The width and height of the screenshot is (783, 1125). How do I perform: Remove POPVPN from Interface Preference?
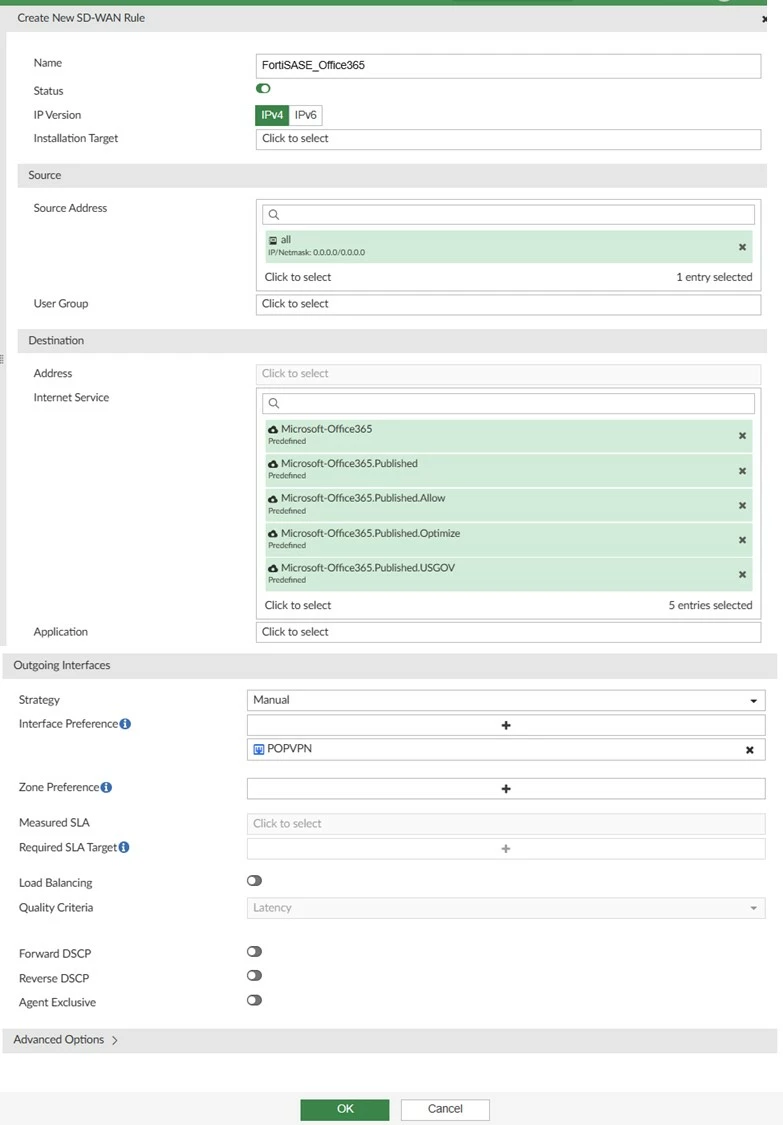[x=749, y=750]
